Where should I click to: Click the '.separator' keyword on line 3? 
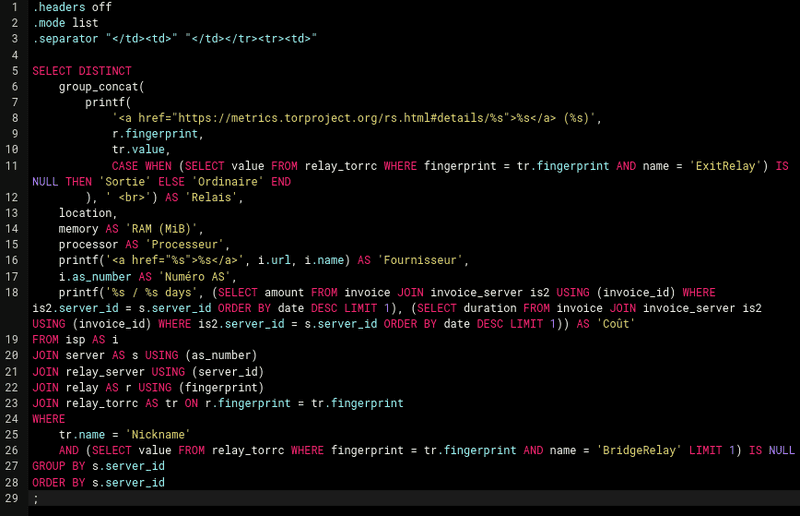(65, 39)
